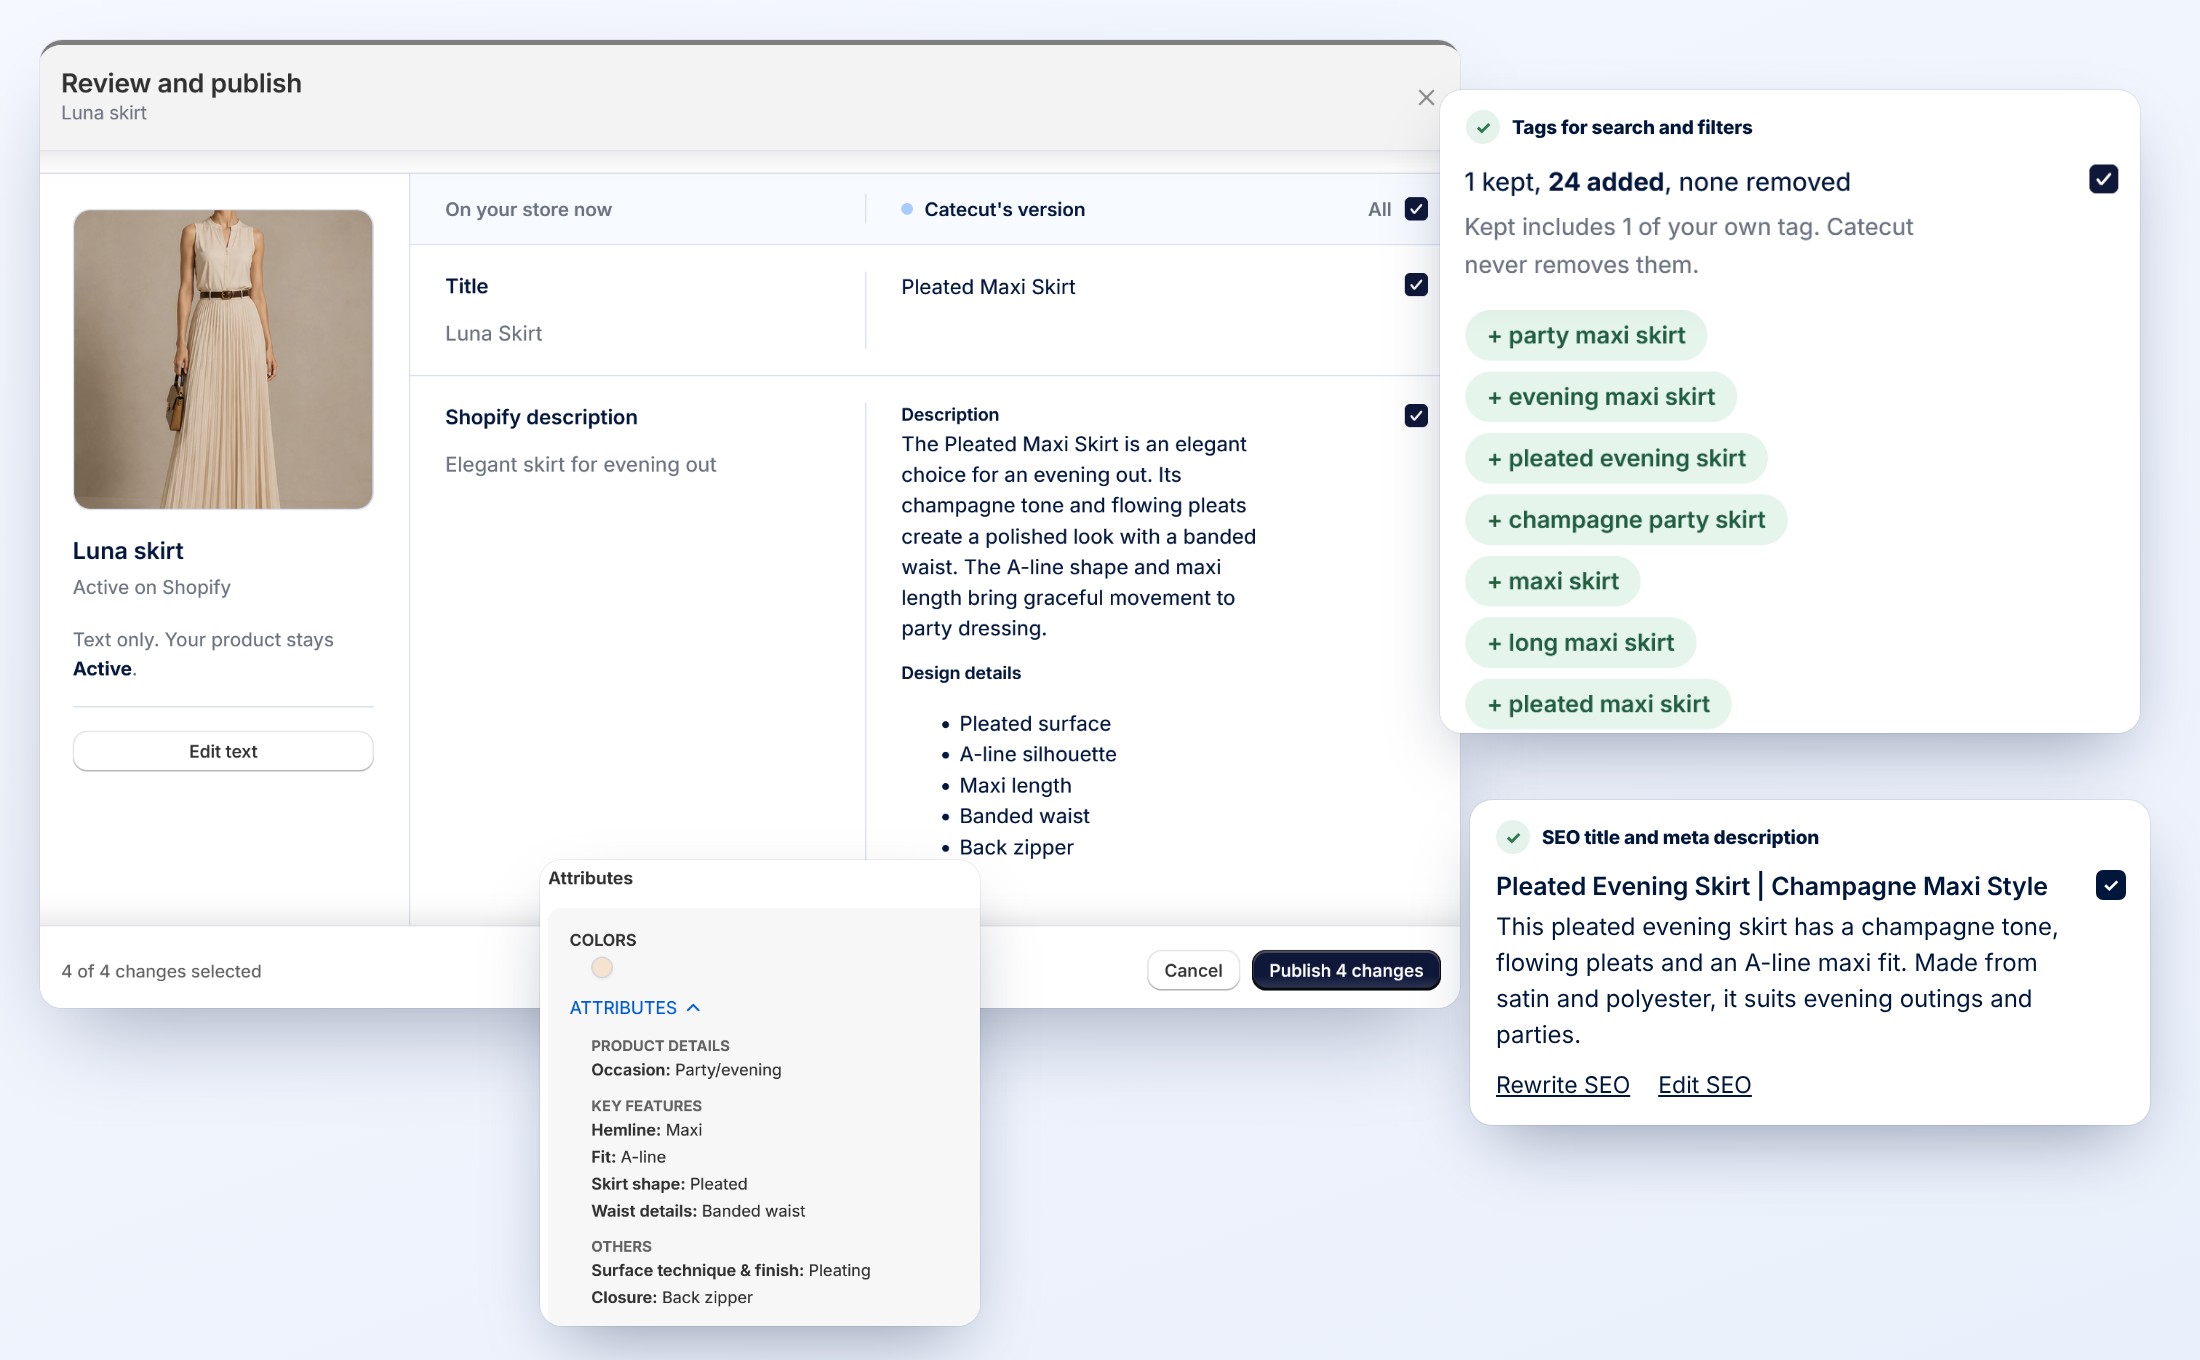
Task: Close the Review and publish dialog
Action: (x=1426, y=97)
